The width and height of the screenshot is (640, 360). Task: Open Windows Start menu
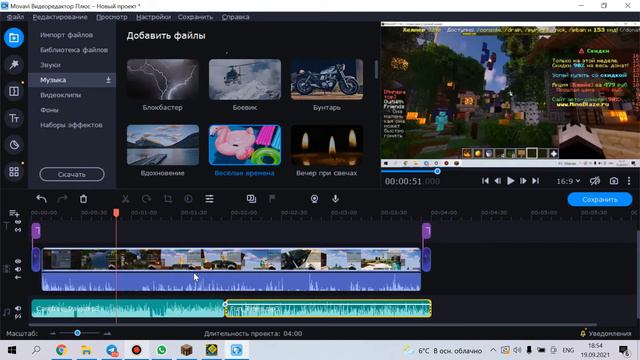coord(12,350)
